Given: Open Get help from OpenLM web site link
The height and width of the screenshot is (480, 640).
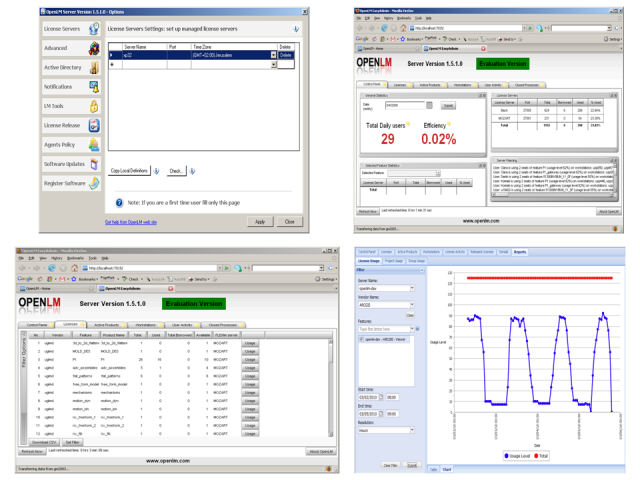Looking at the screenshot, I should 131,222.
